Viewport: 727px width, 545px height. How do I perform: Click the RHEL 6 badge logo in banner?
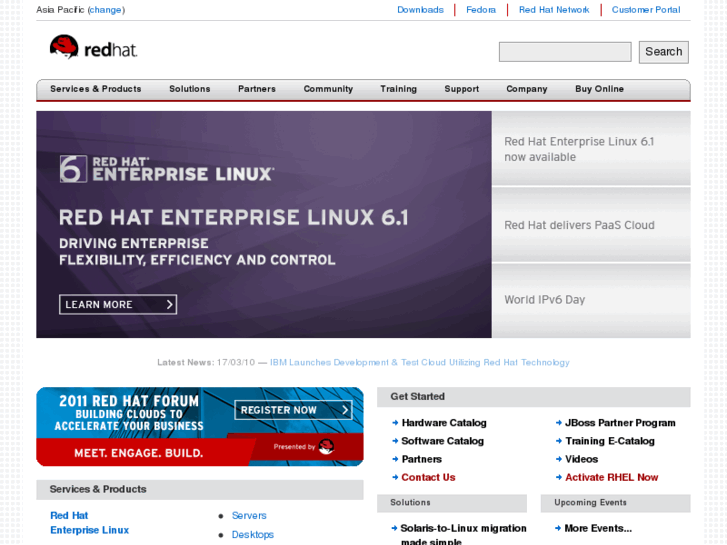coord(73,169)
